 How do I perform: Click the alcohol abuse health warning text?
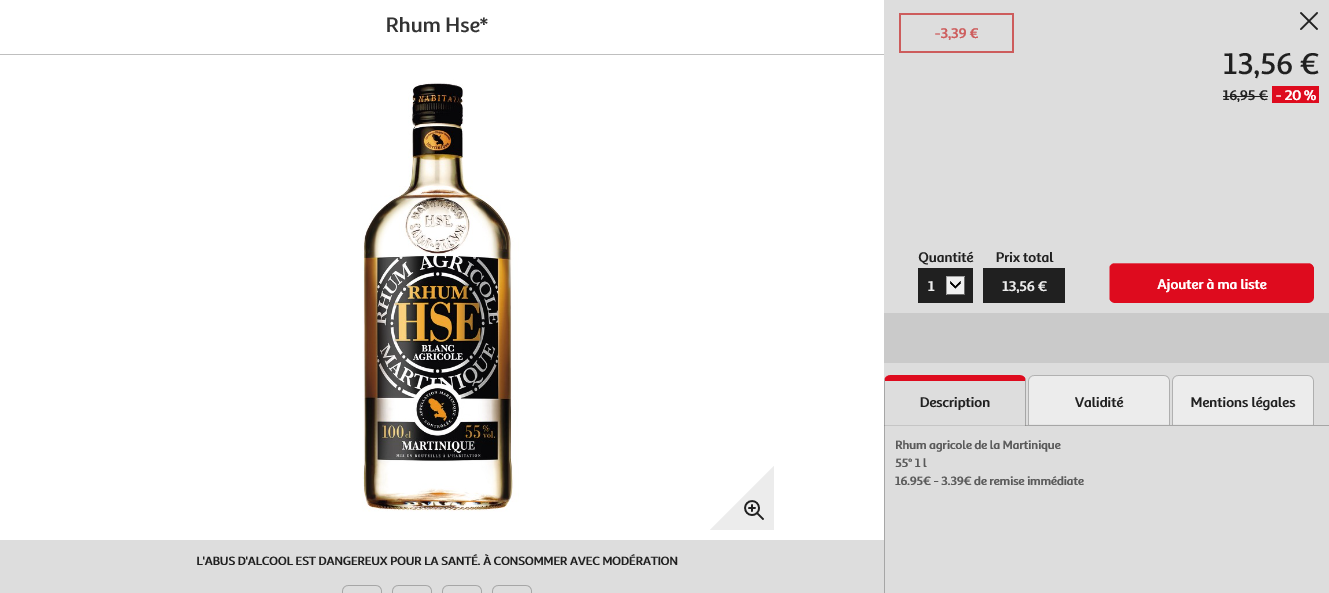click(x=437, y=561)
